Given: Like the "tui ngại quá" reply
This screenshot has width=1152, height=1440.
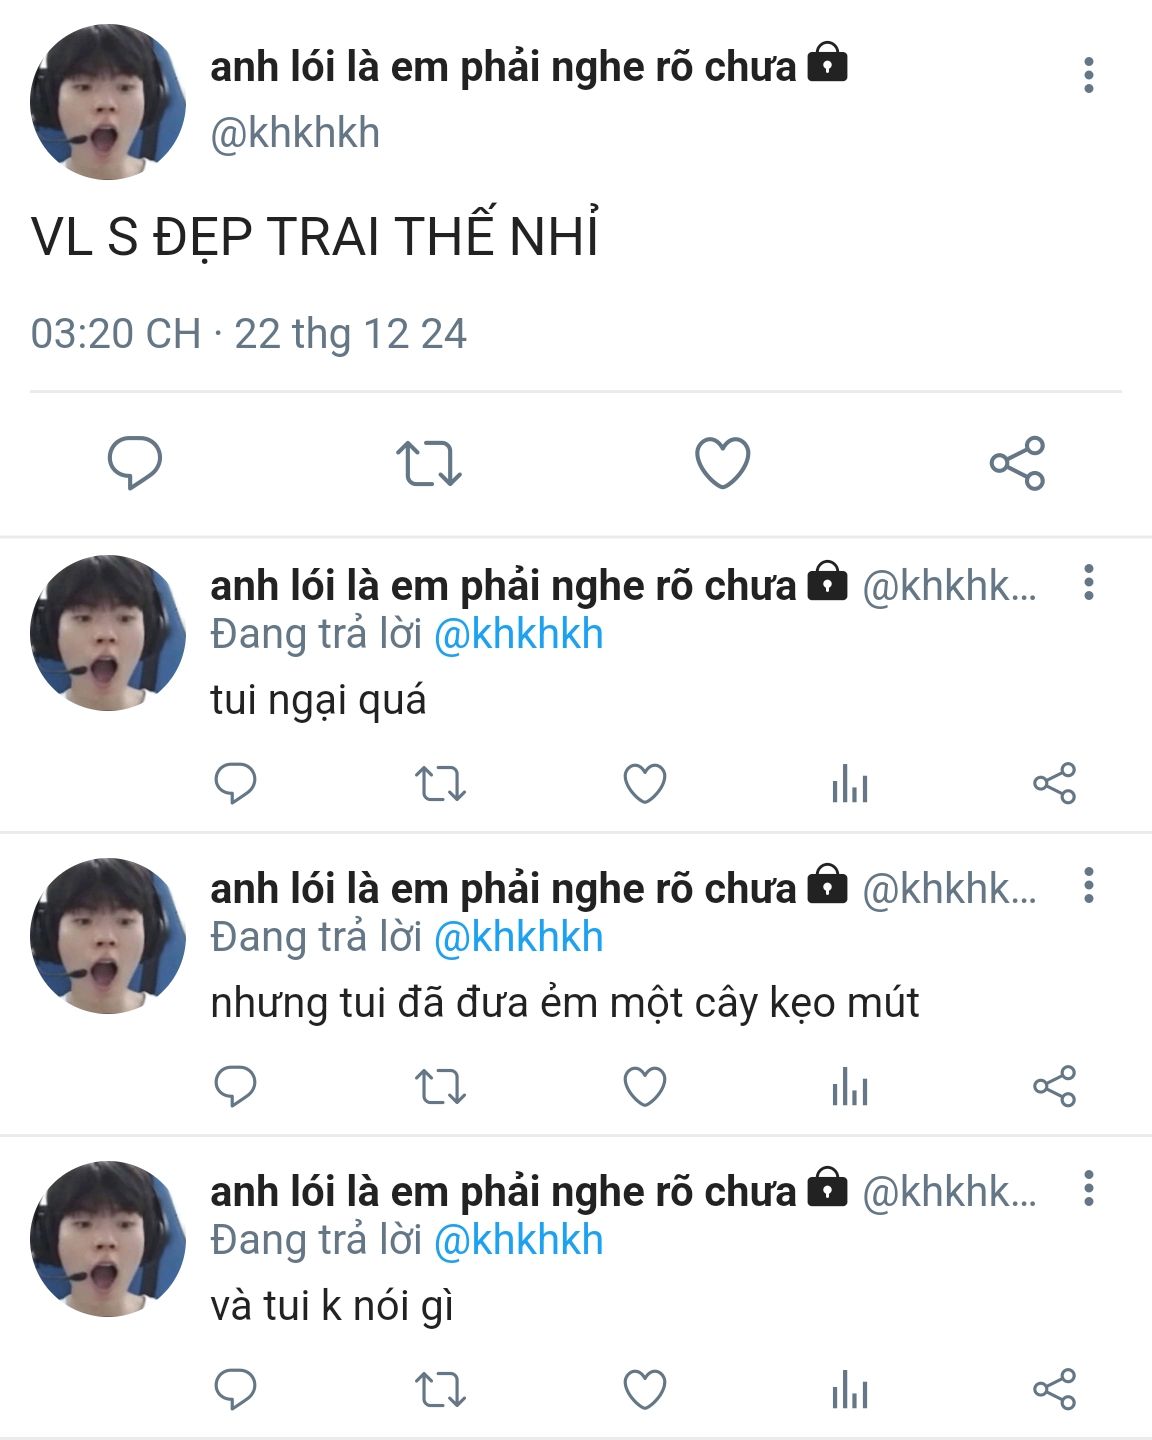Looking at the screenshot, I should point(645,783).
